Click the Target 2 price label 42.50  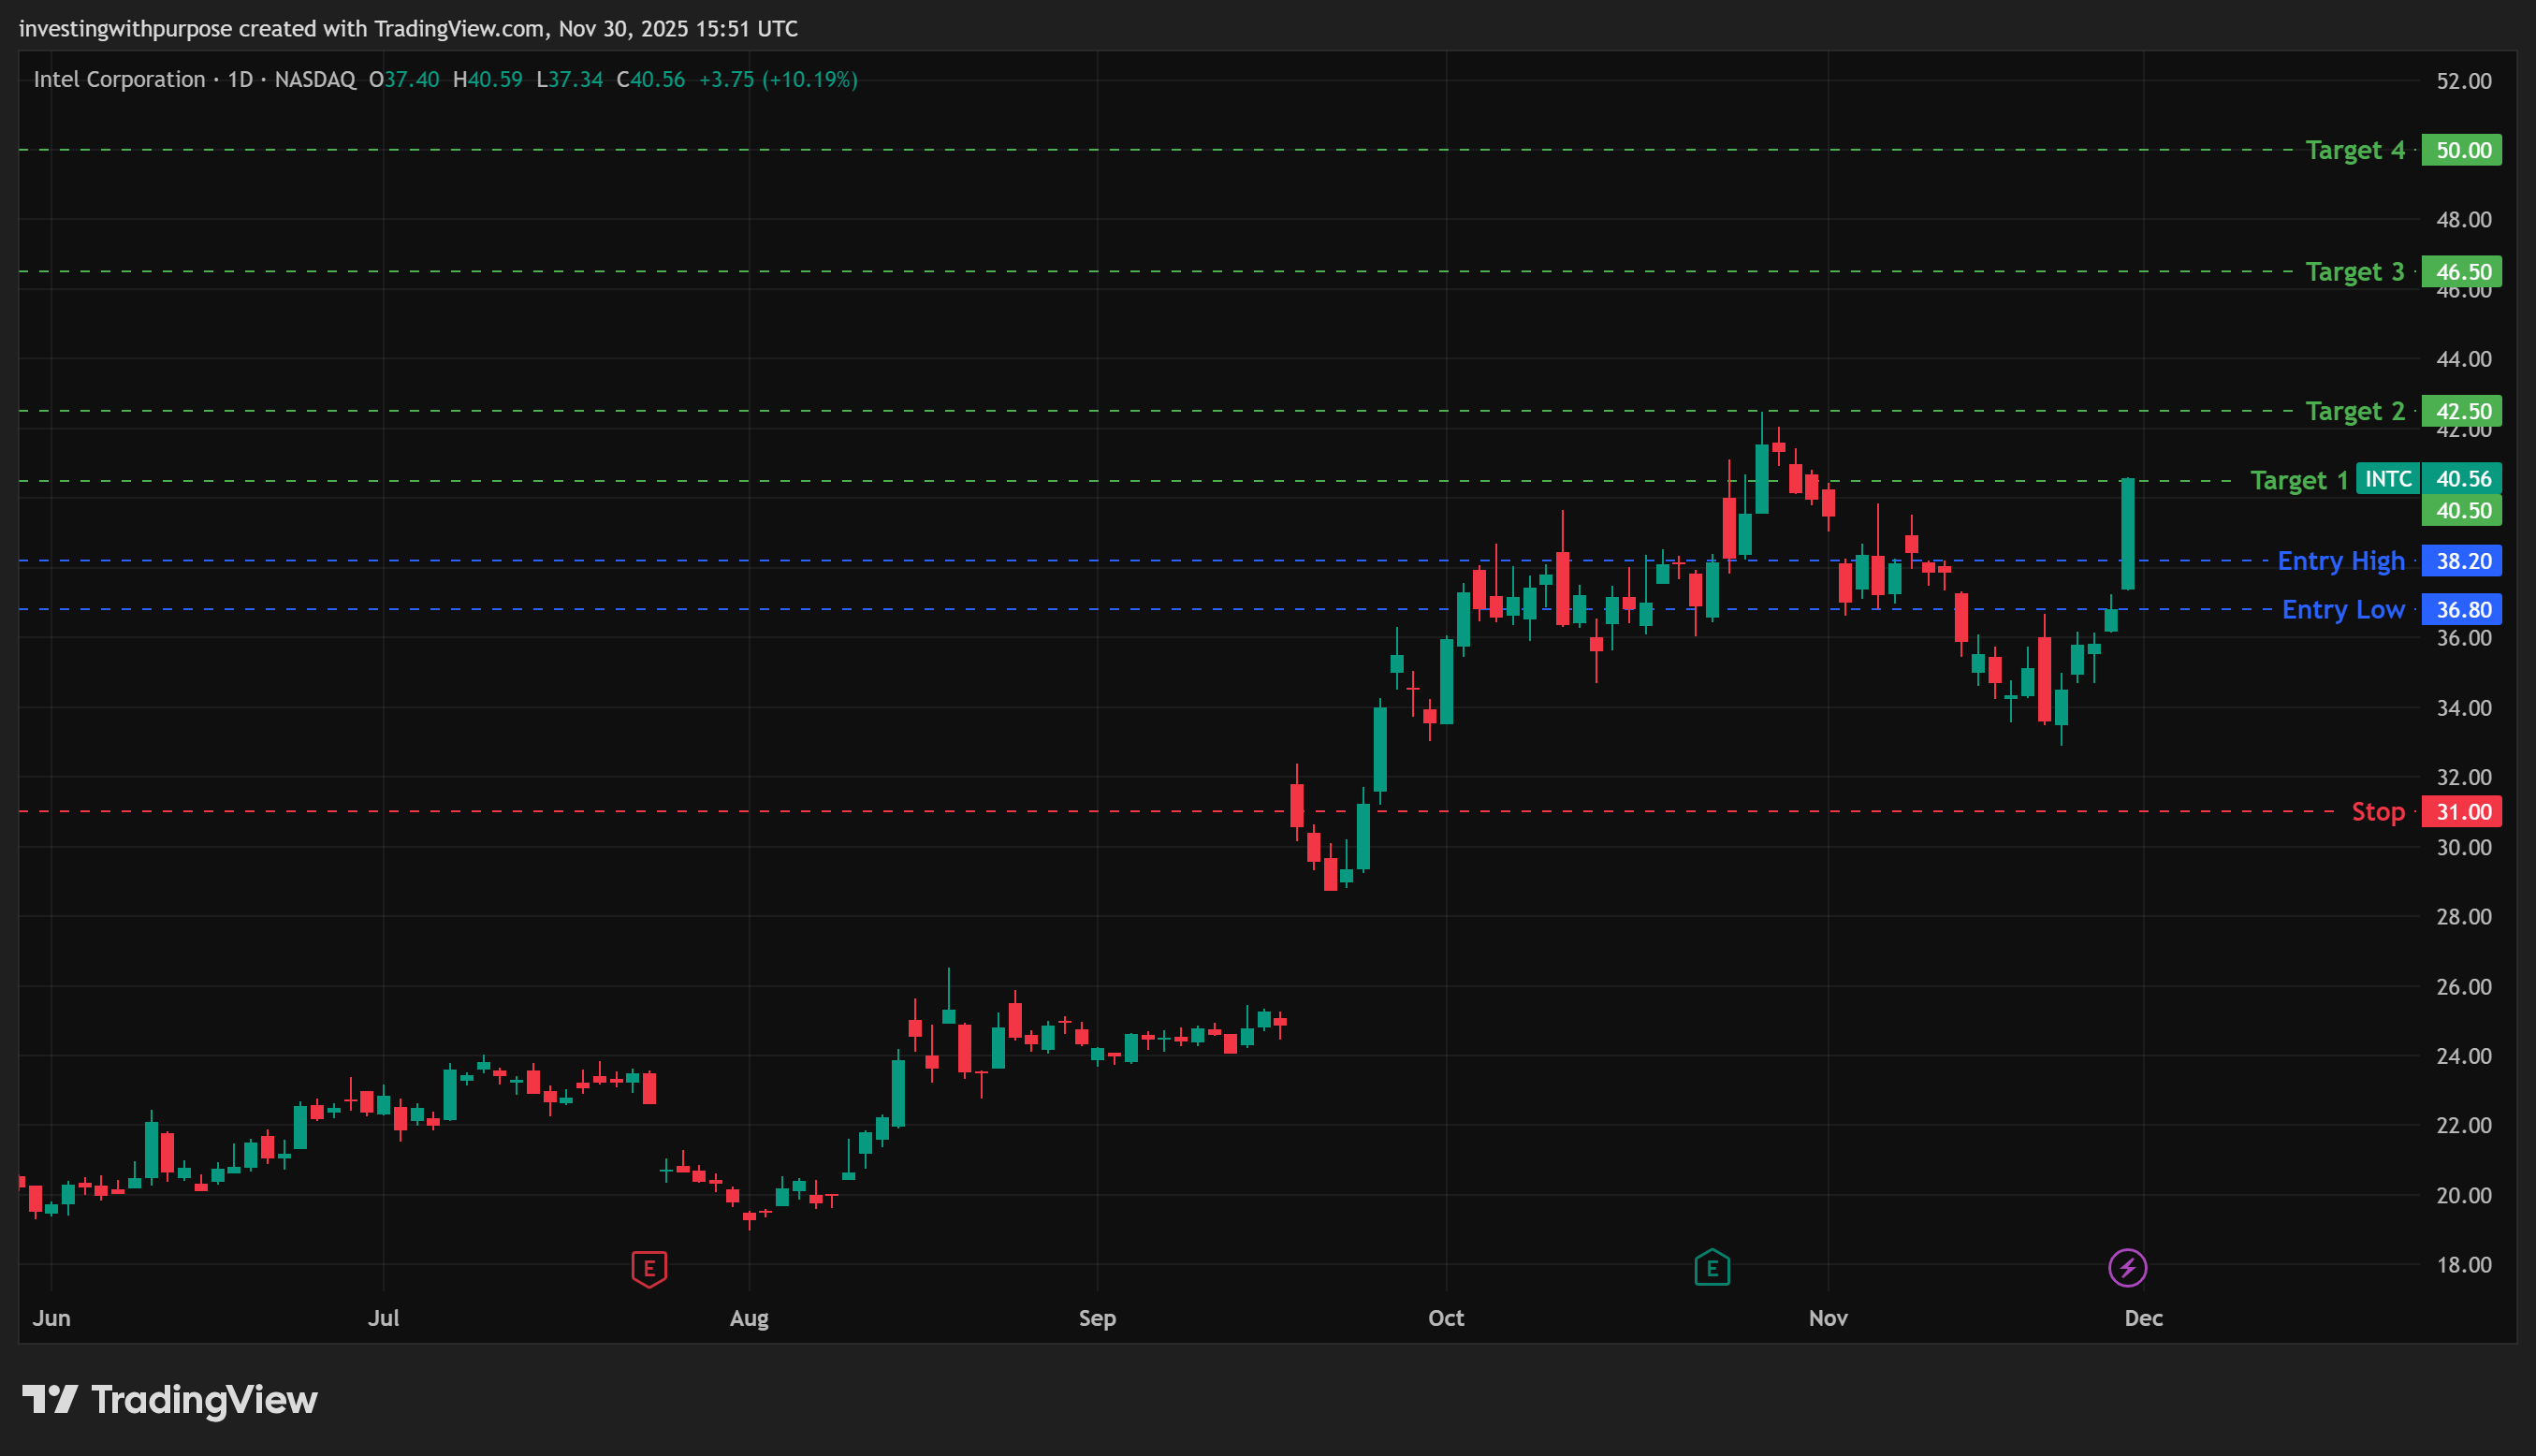(x=2461, y=411)
